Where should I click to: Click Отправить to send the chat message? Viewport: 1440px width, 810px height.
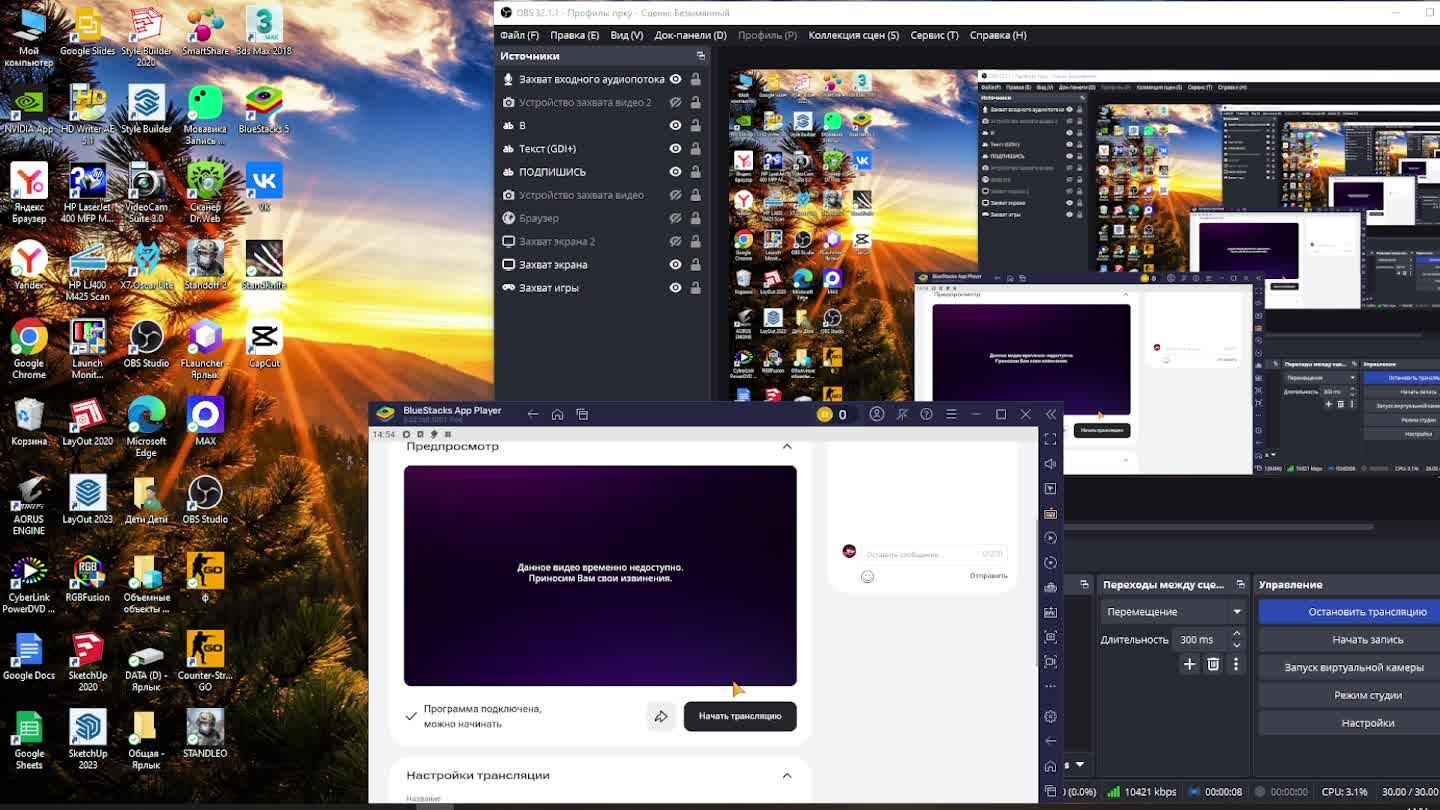[988, 576]
